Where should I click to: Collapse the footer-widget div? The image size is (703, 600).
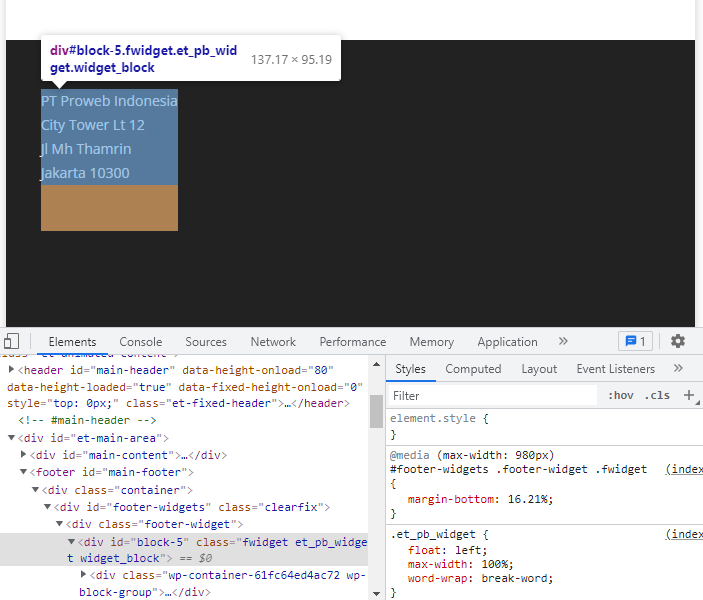click(x=59, y=524)
